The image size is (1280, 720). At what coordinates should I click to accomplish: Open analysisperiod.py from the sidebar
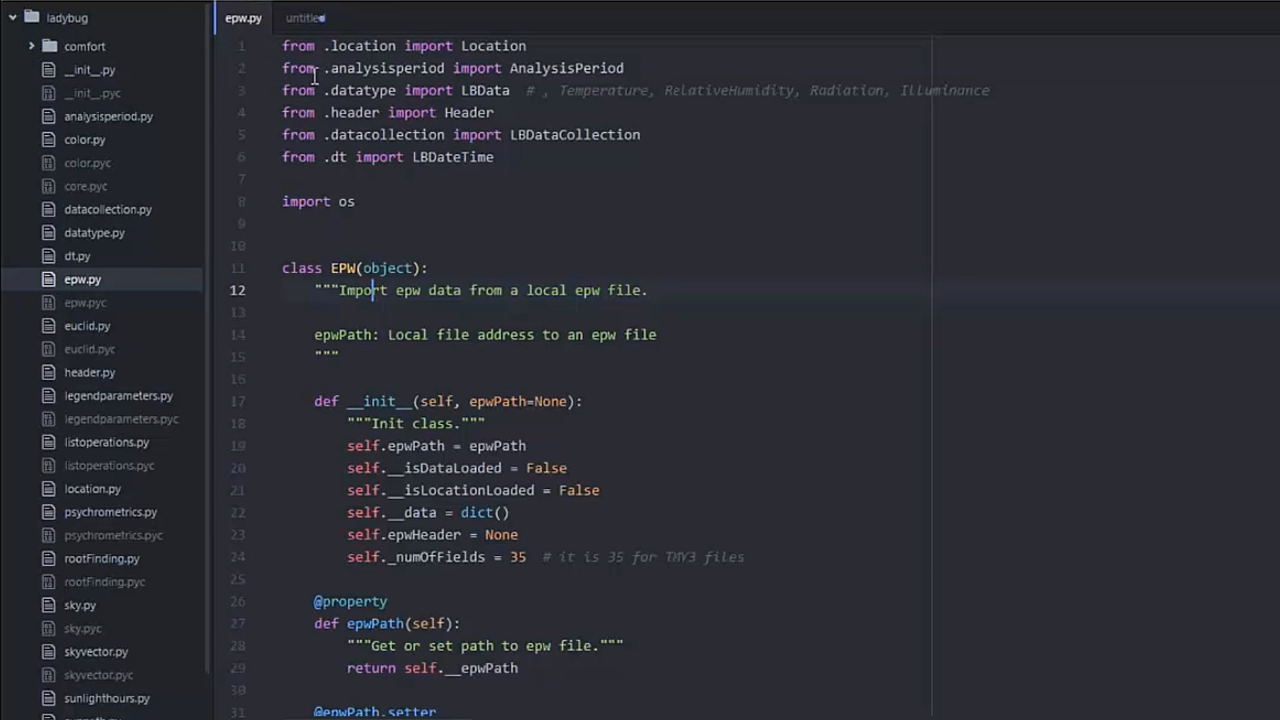click(108, 116)
